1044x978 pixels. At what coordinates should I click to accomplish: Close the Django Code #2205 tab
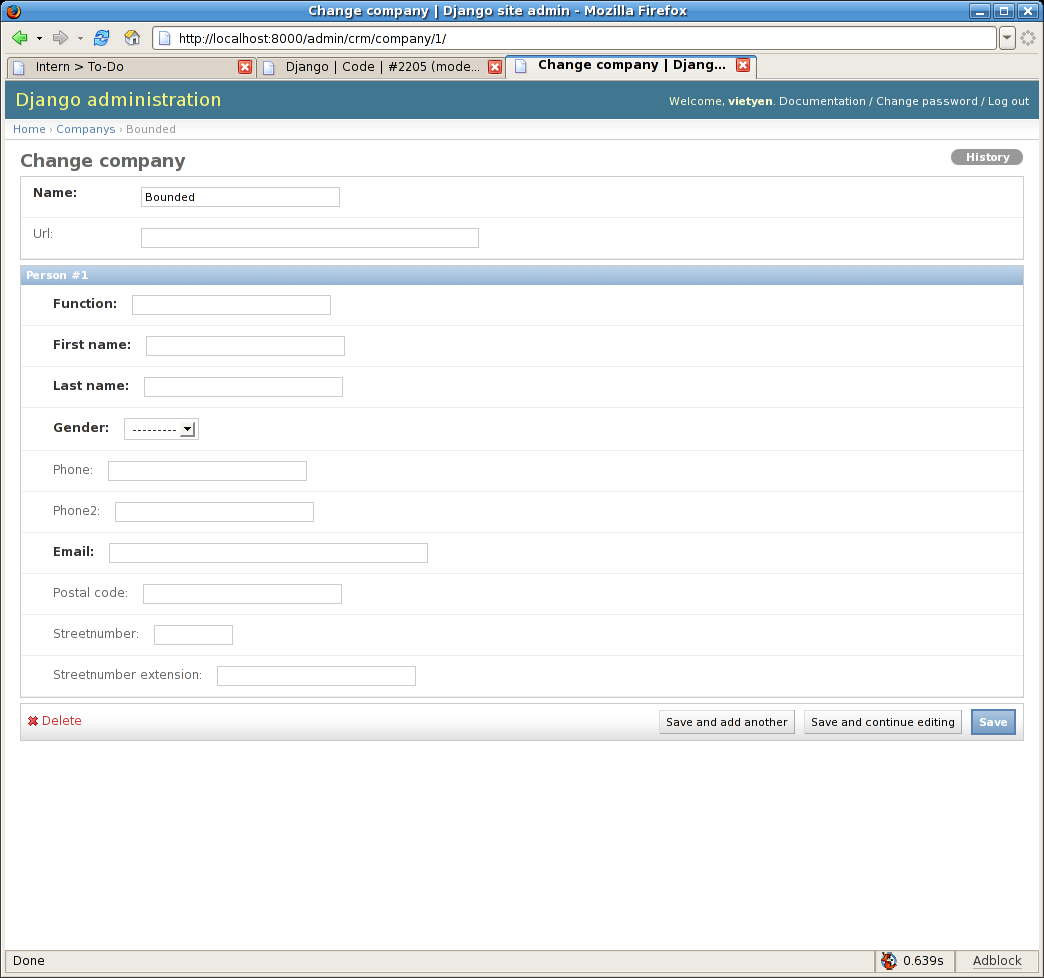pyautogui.click(x=495, y=67)
